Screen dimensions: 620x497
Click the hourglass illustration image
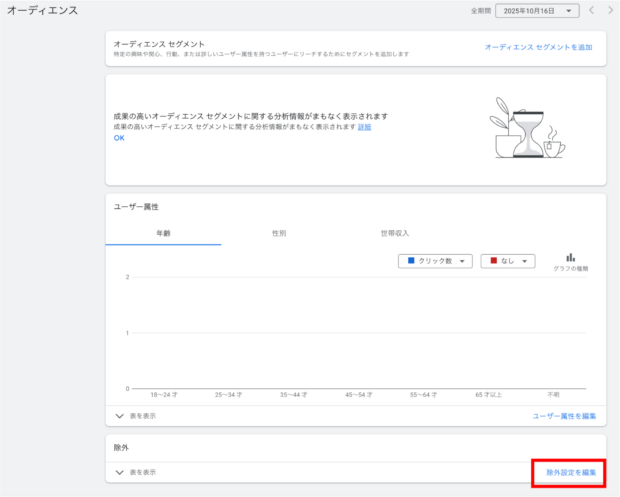(x=527, y=128)
